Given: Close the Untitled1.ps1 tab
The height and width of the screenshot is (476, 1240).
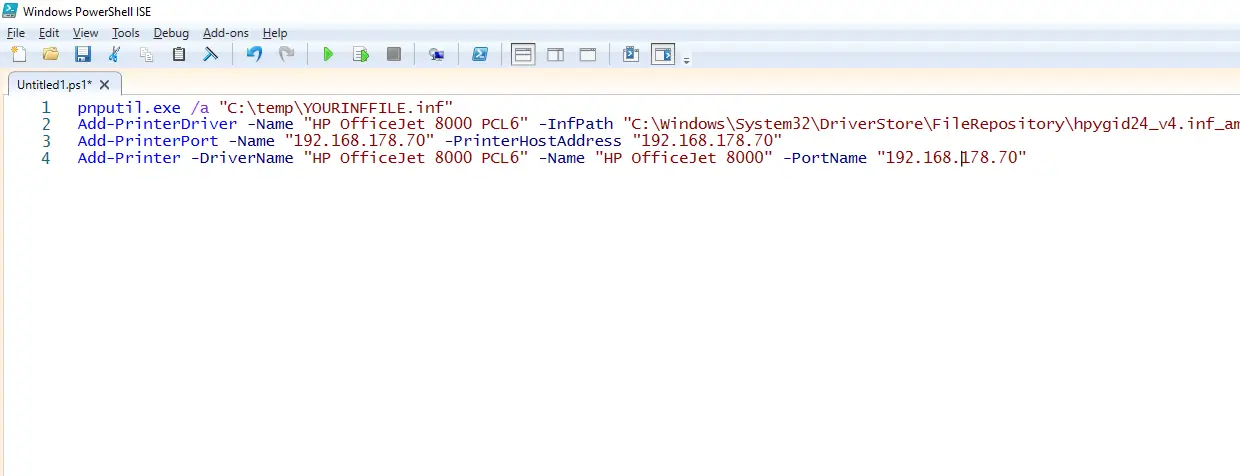Looking at the screenshot, I should click(105, 83).
